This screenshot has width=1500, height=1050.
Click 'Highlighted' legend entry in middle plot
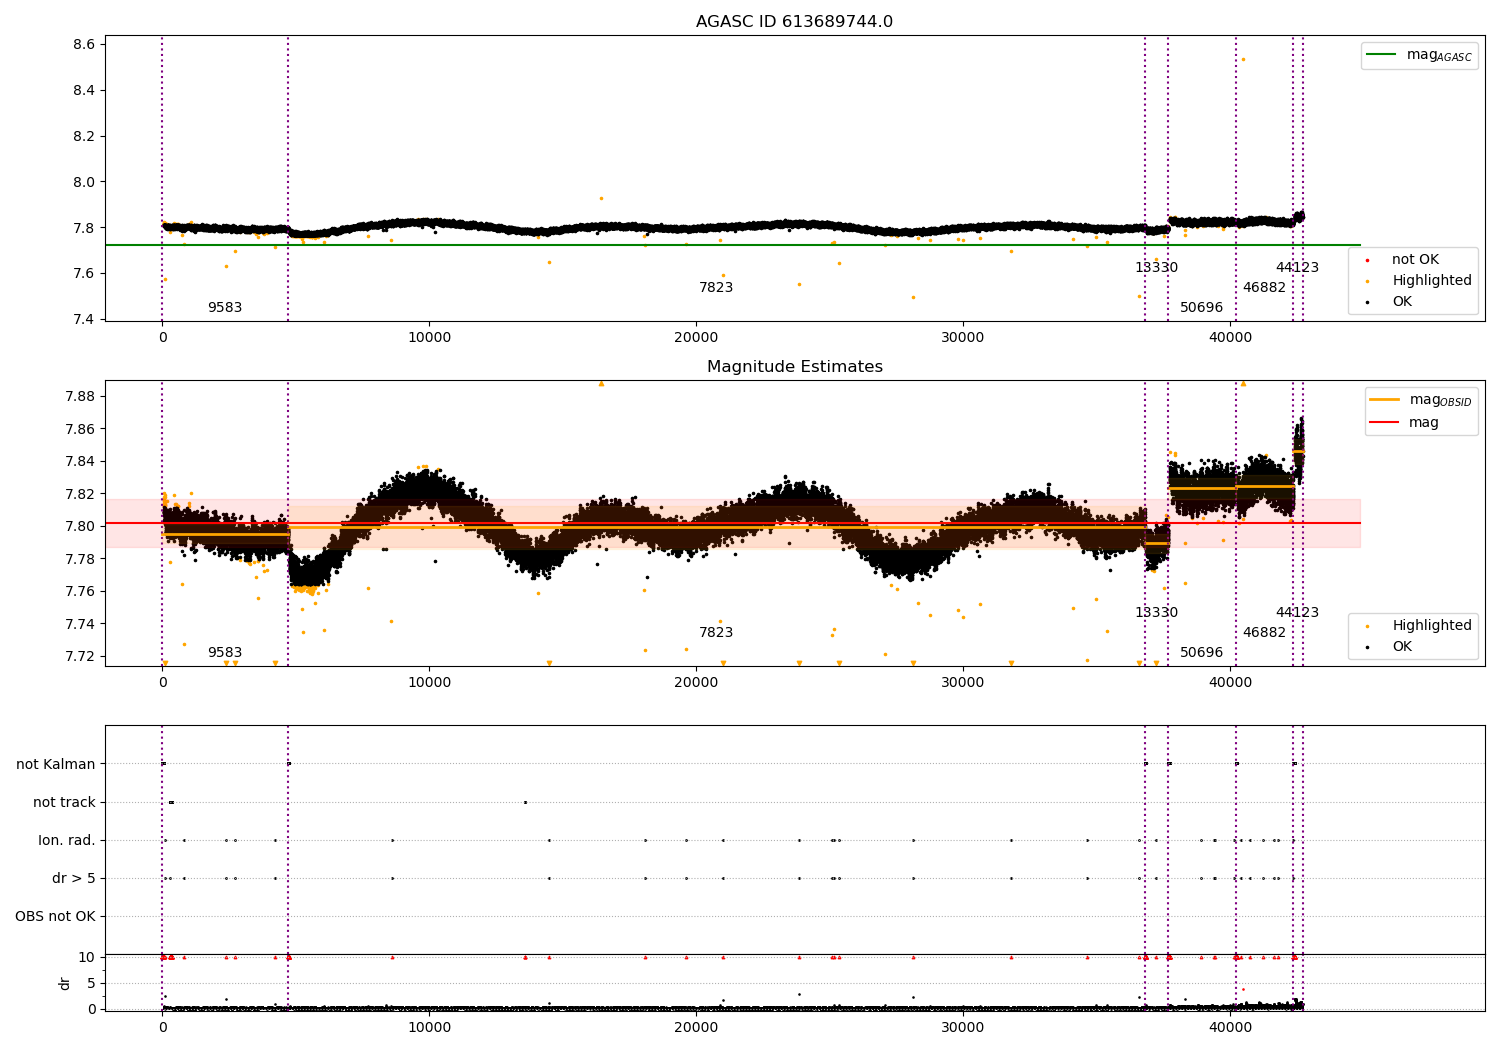pyautogui.click(x=1432, y=626)
